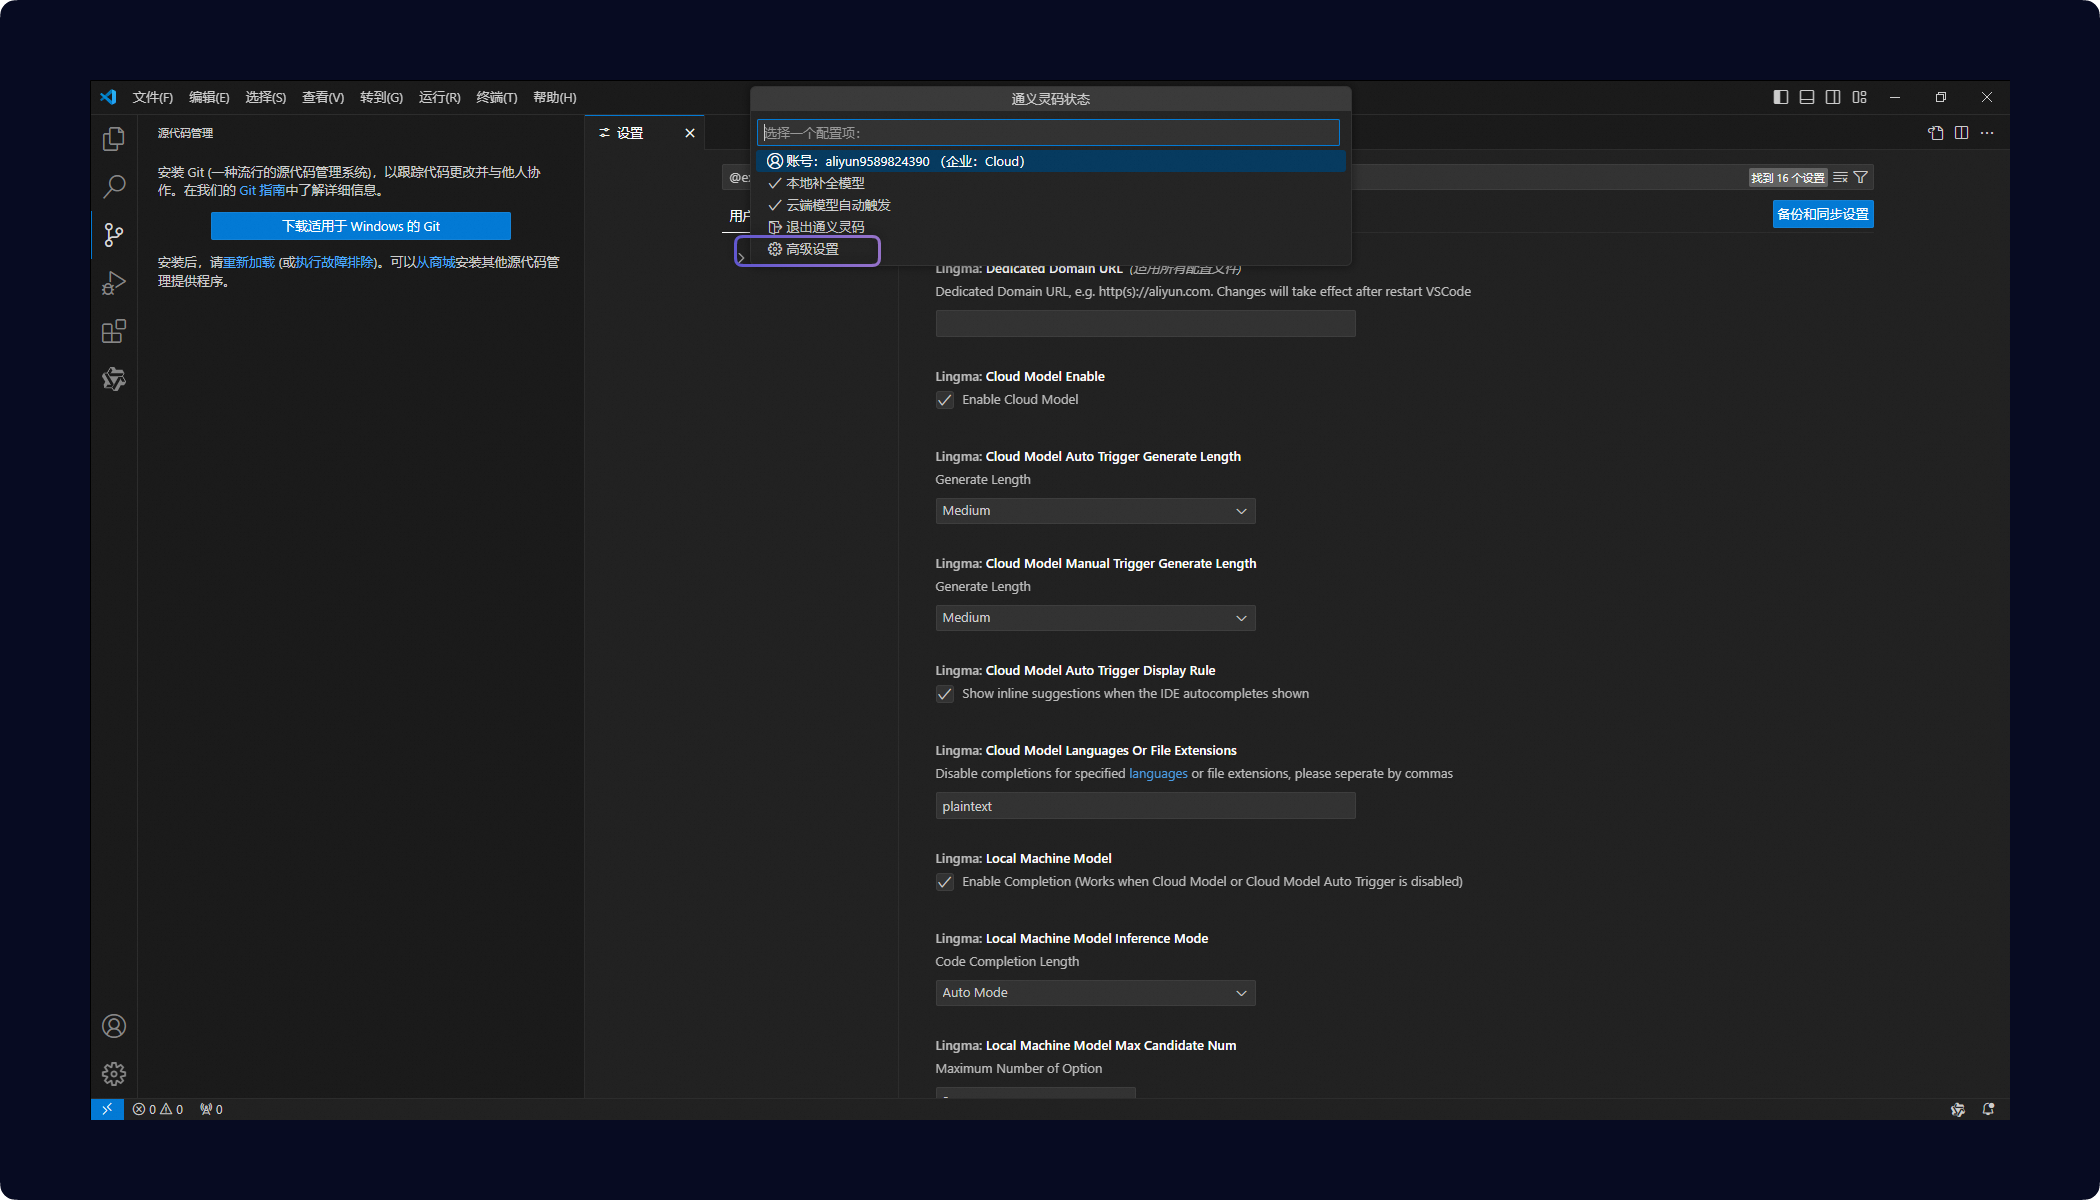Open the editor More Actions ellipsis

(1987, 133)
